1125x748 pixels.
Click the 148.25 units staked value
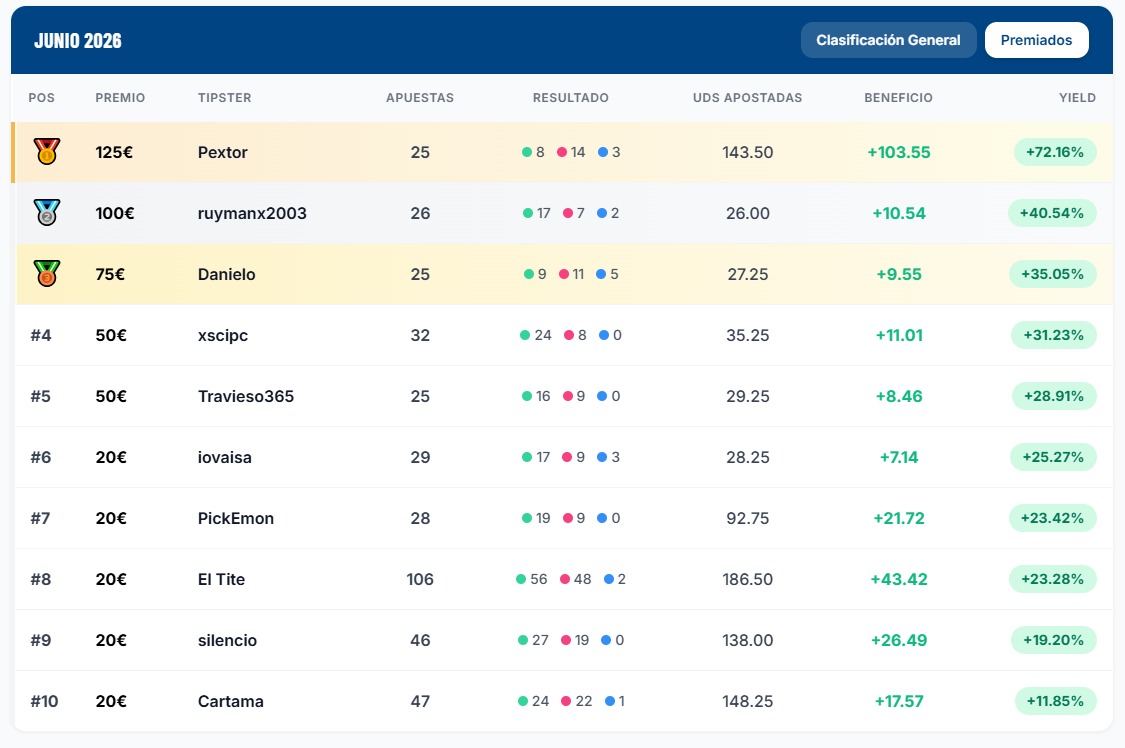[x=748, y=701]
